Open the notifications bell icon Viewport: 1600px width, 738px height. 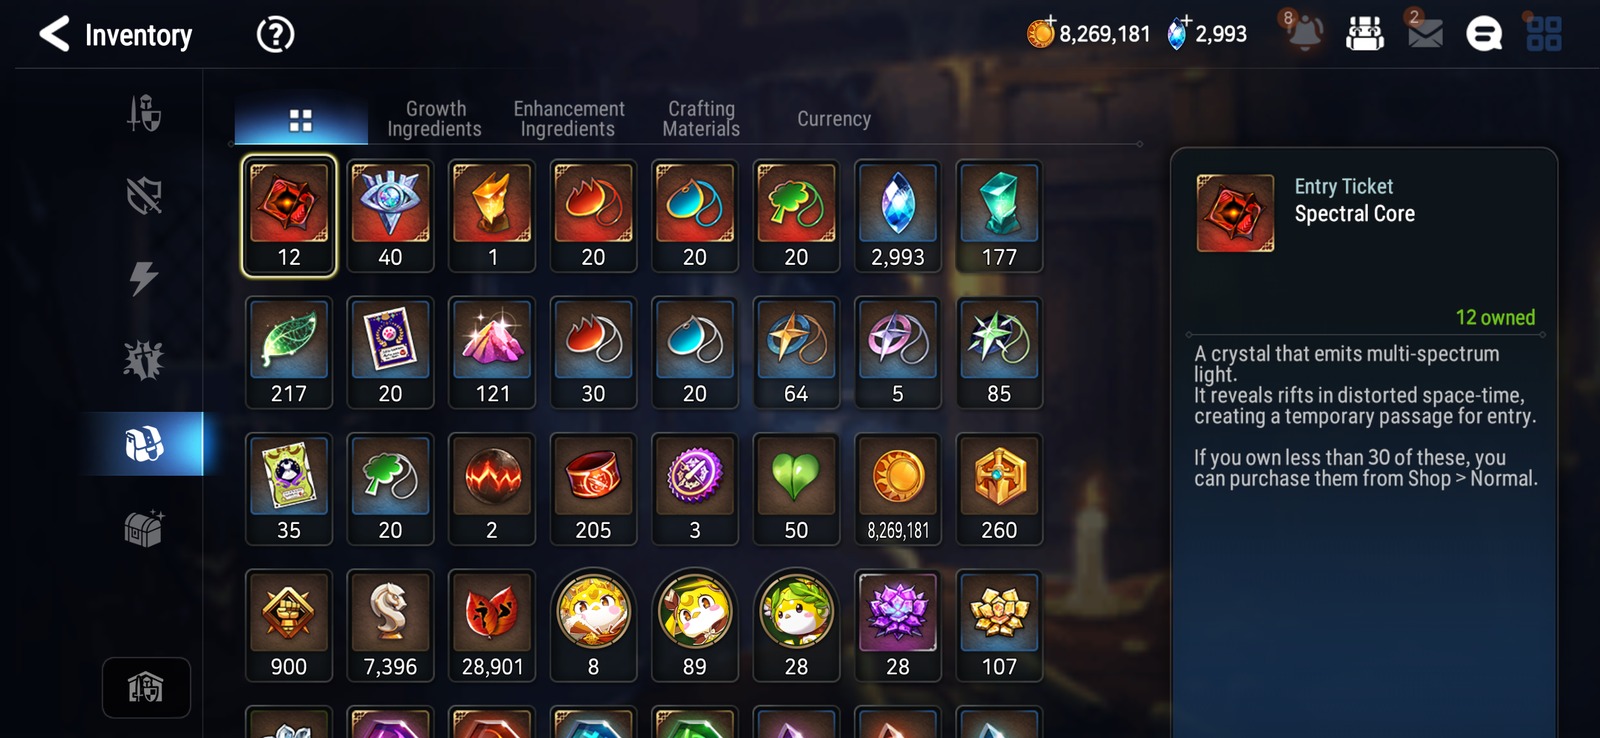click(1303, 33)
